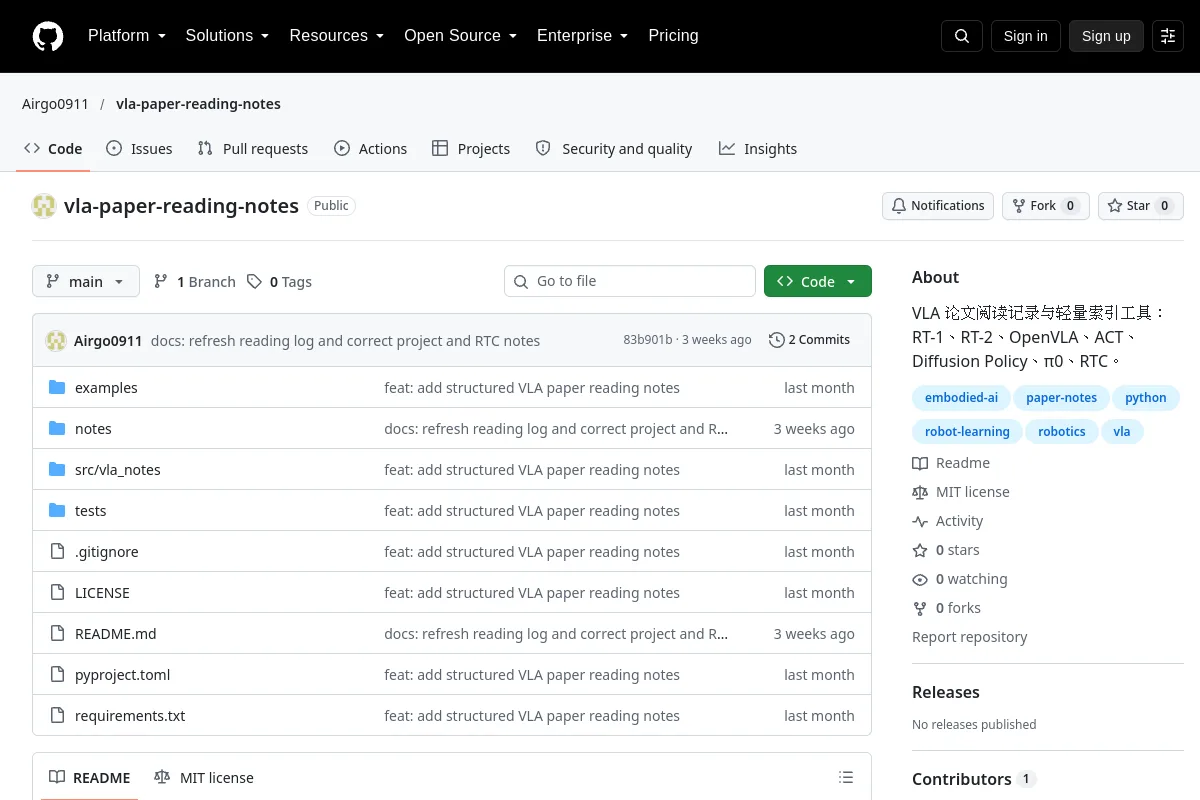Switch to the MIT license tab below file list
The width and height of the screenshot is (1200, 800).
204,778
